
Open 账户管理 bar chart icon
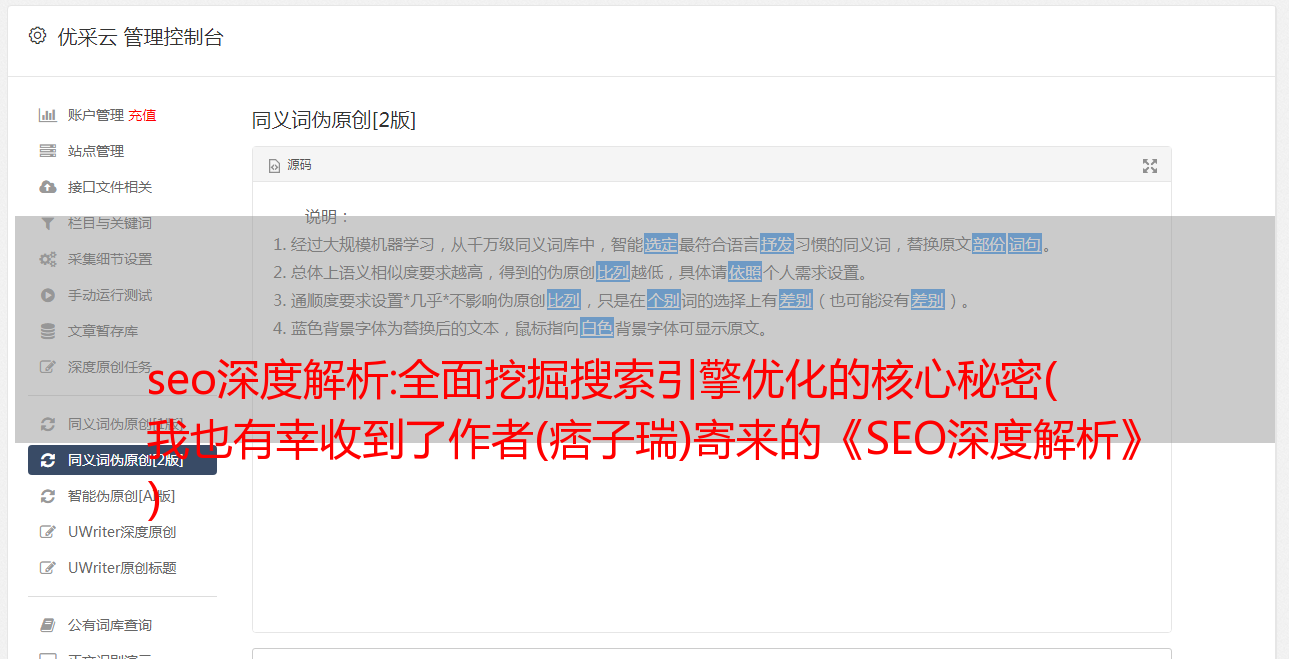pyautogui.click(x=47, y=115)
